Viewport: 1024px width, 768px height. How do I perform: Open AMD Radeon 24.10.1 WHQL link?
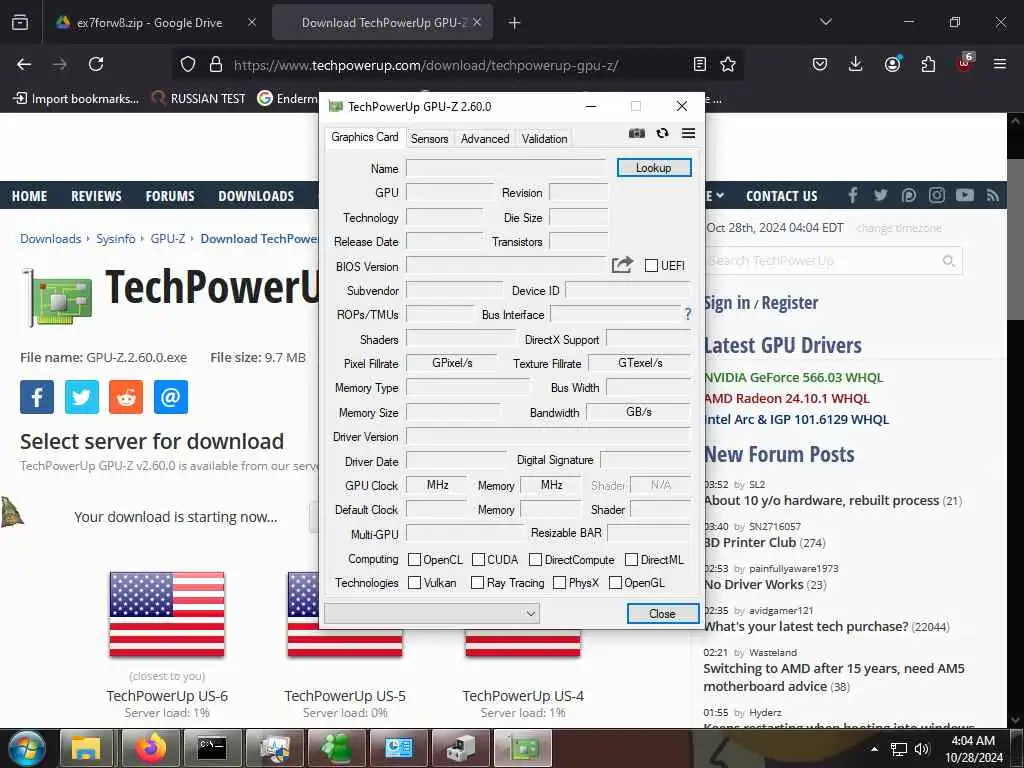pyautogui.click(x=787, y=398)
